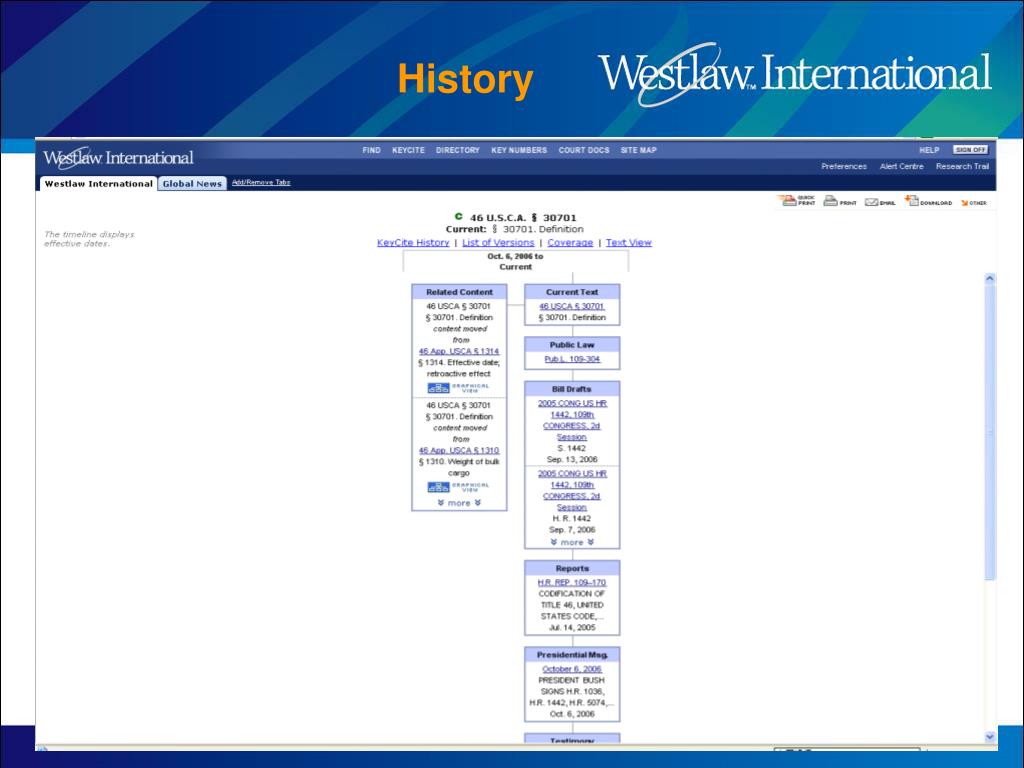Open H.R. REP. 109-170 report link
Viewport: 1024px width, 768px height.
coord(572,583)
